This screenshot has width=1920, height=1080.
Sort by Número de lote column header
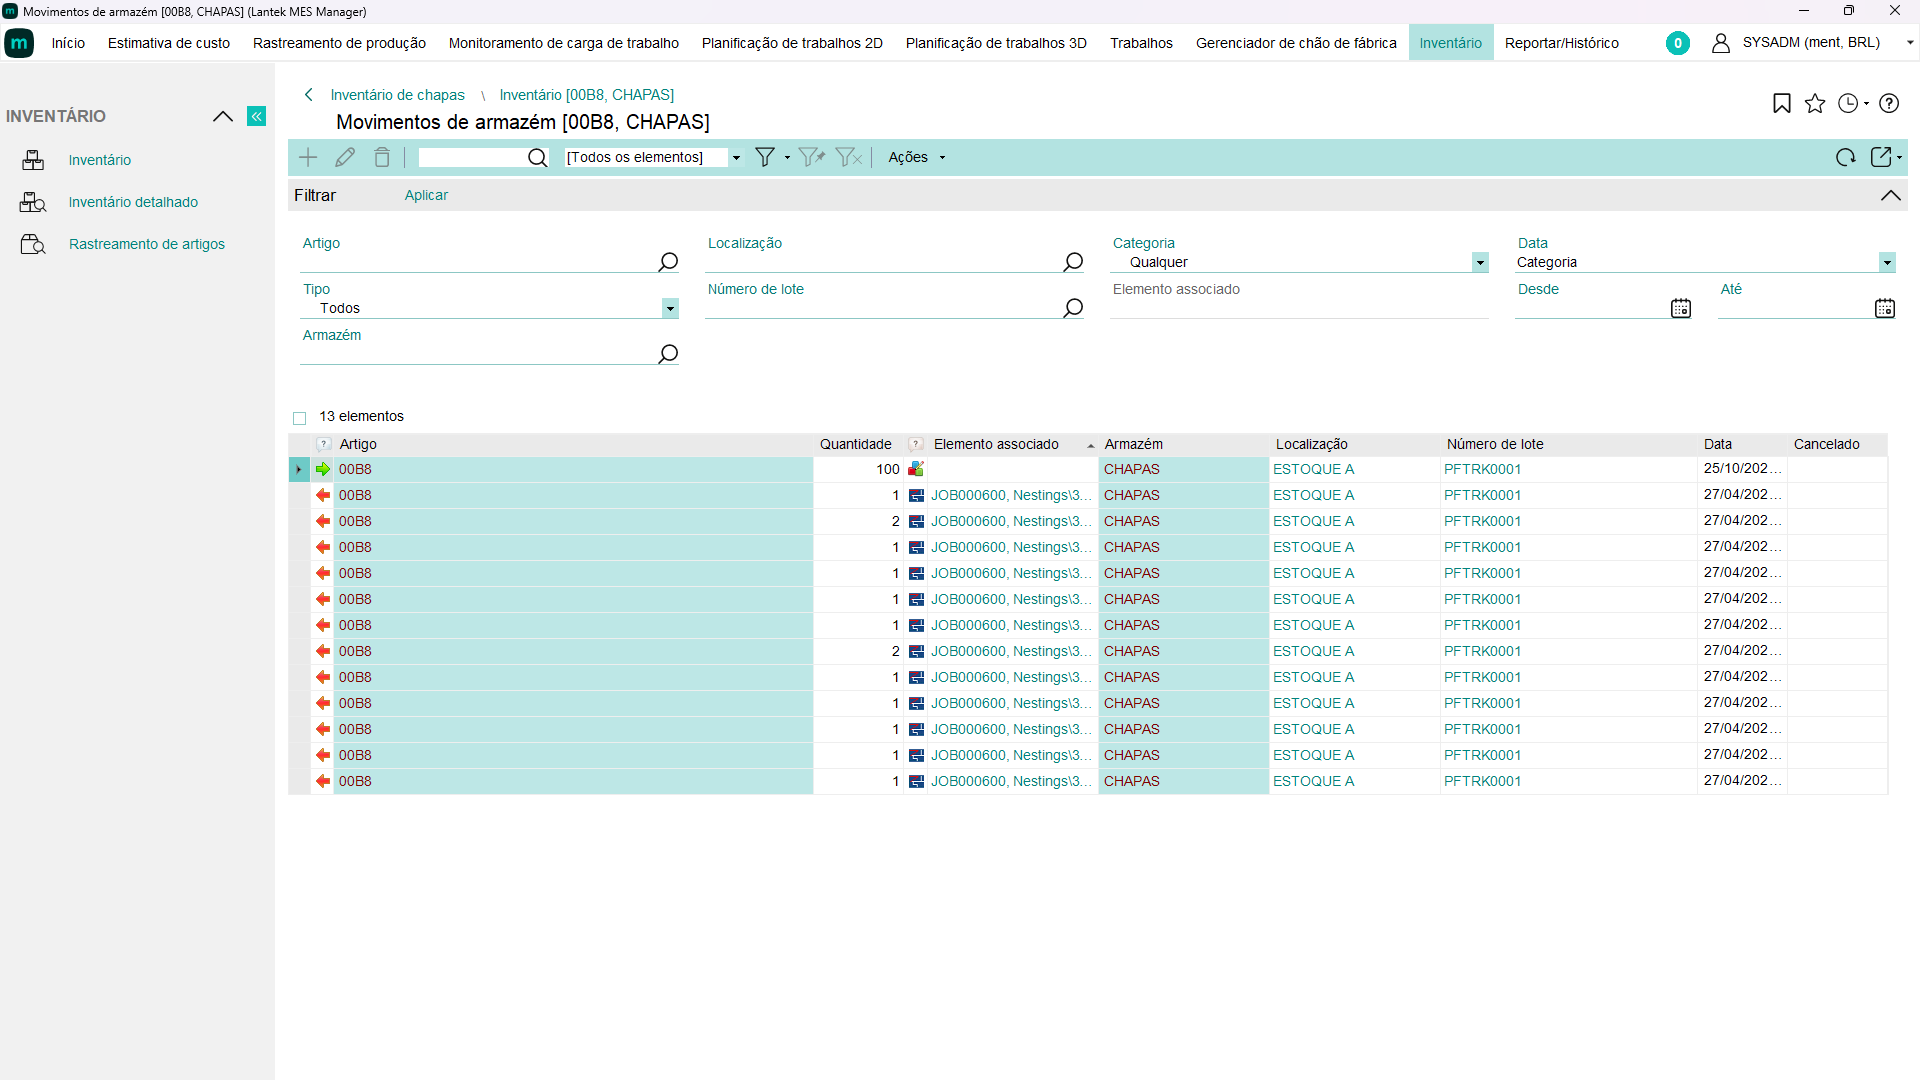[x=1495, y=444]
